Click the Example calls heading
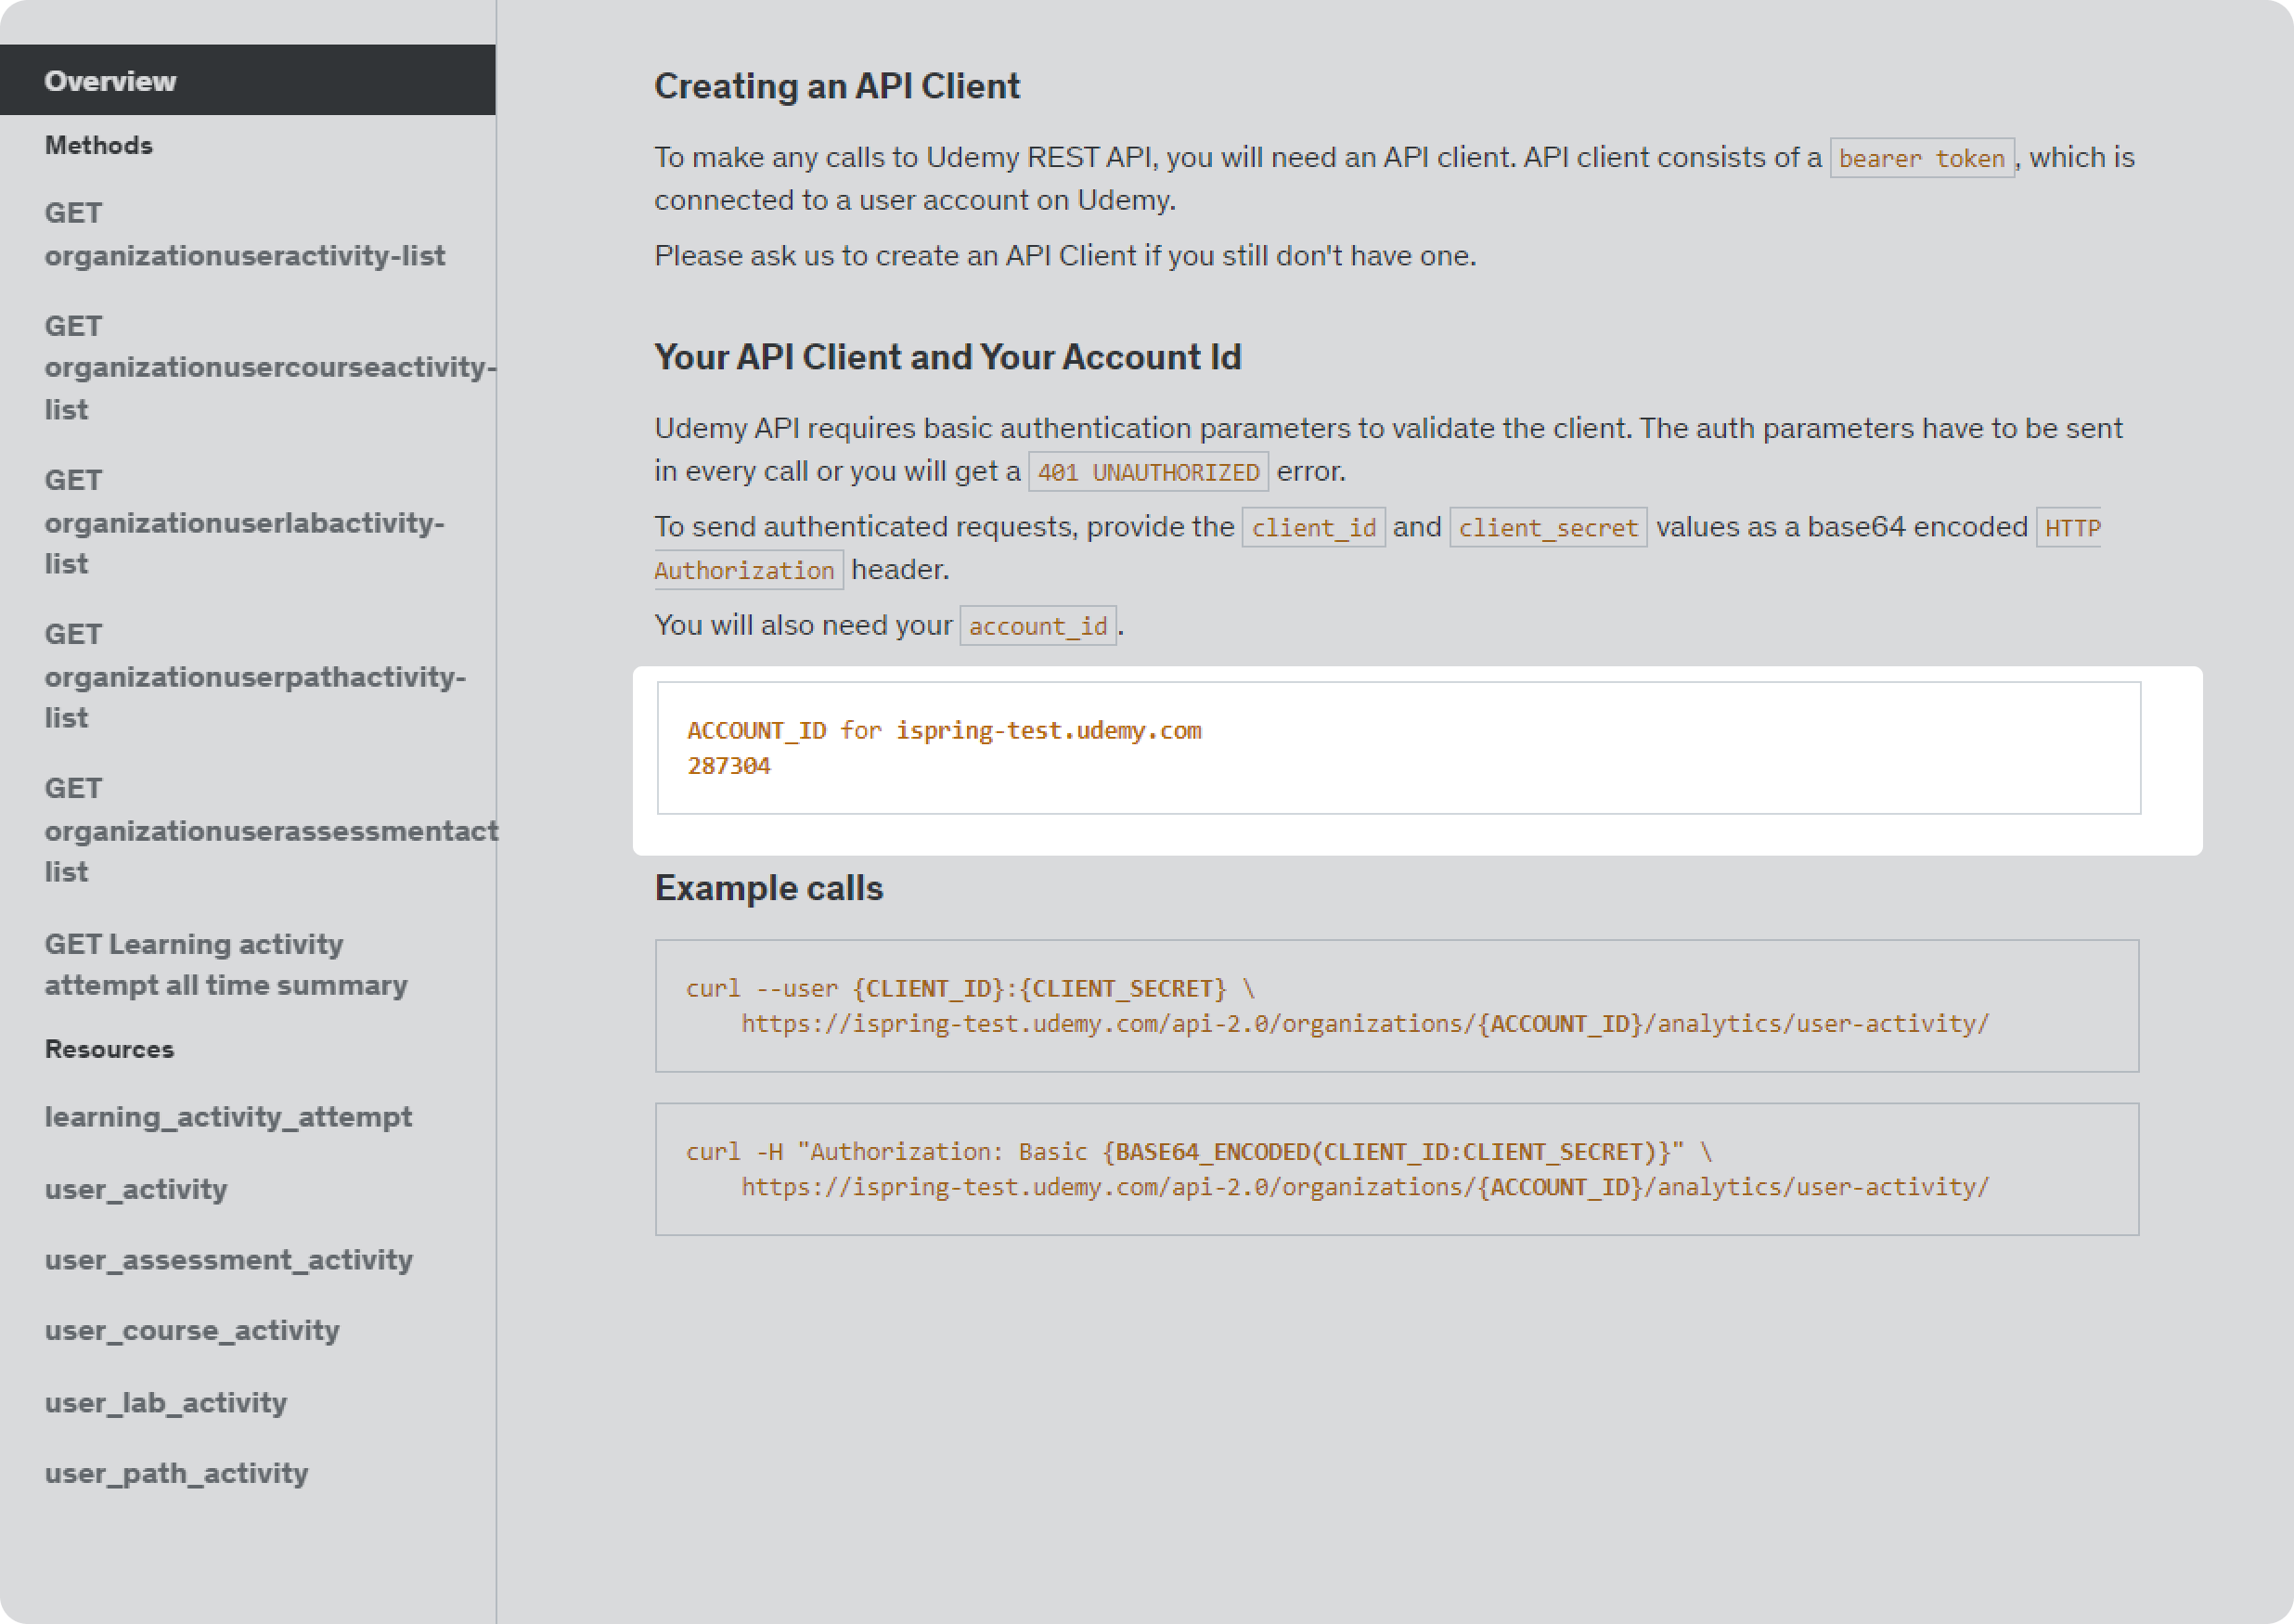The image size is (2294, 1624). click(x=769, y=888)
